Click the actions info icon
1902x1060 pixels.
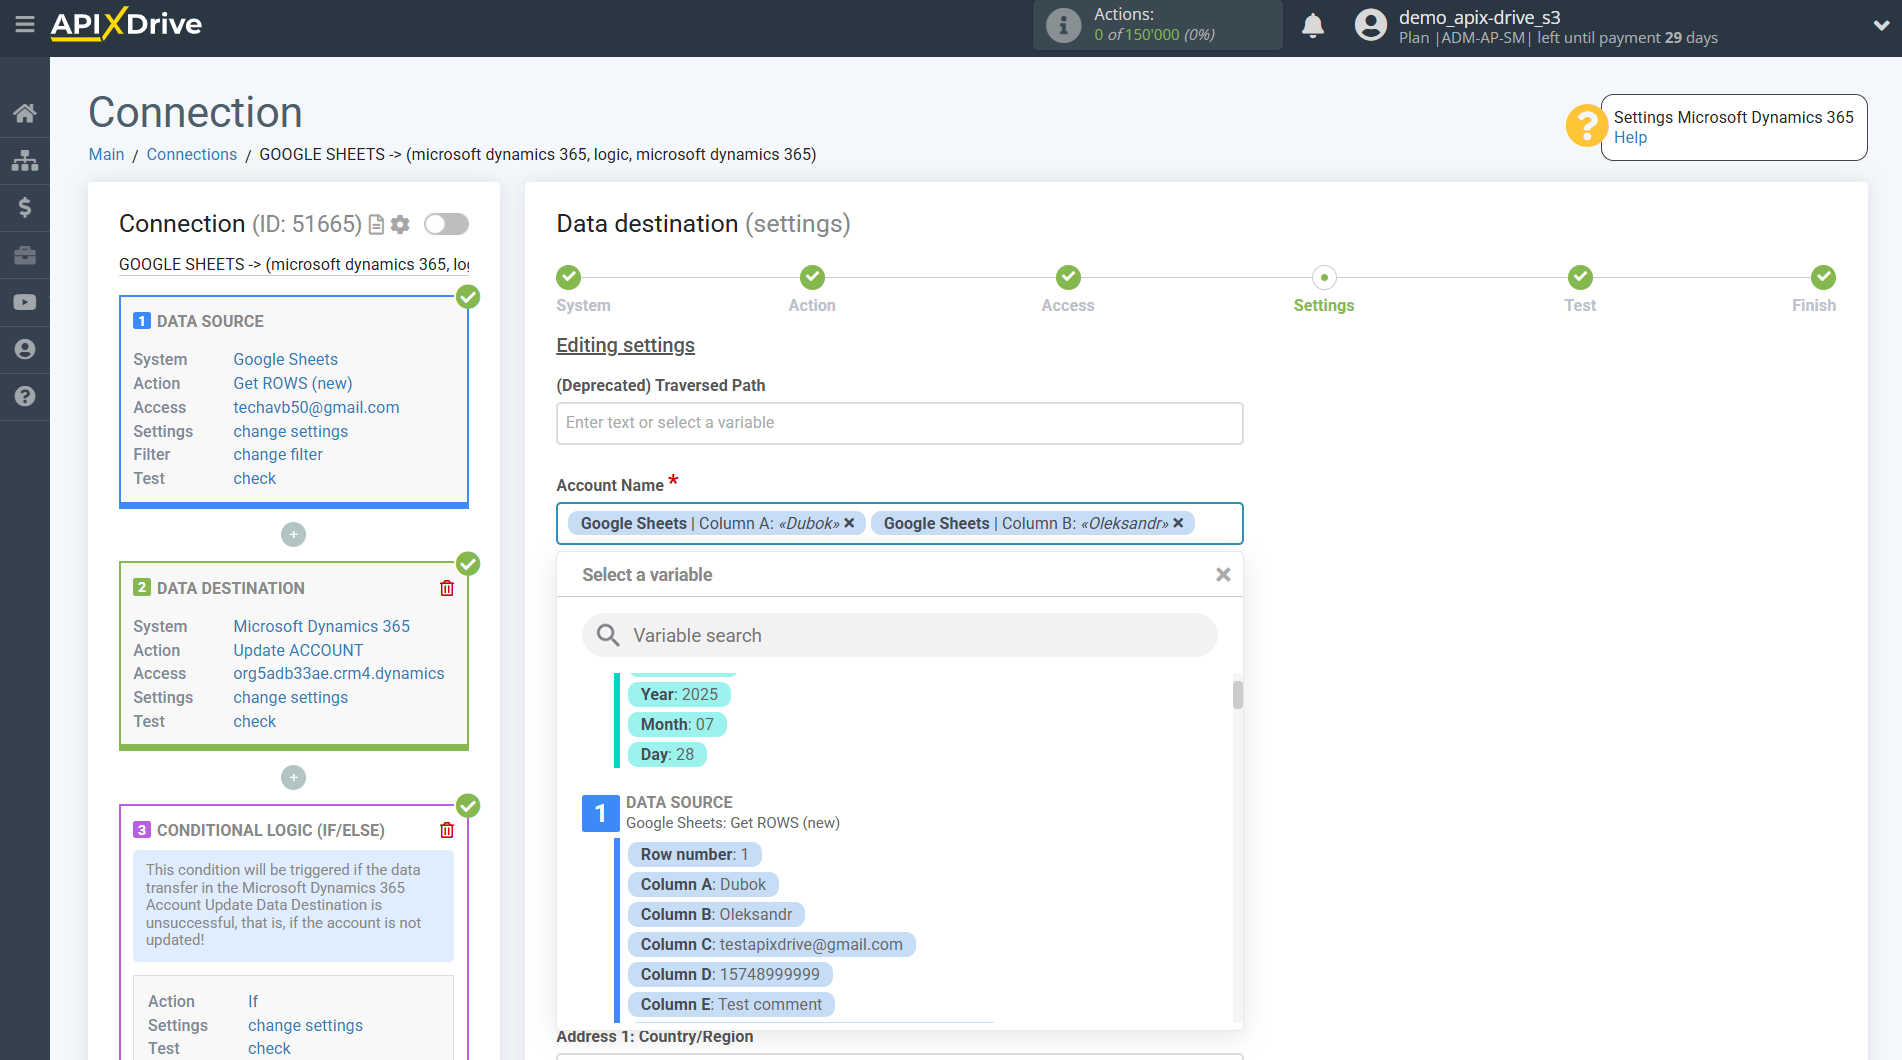[1063, 25]
